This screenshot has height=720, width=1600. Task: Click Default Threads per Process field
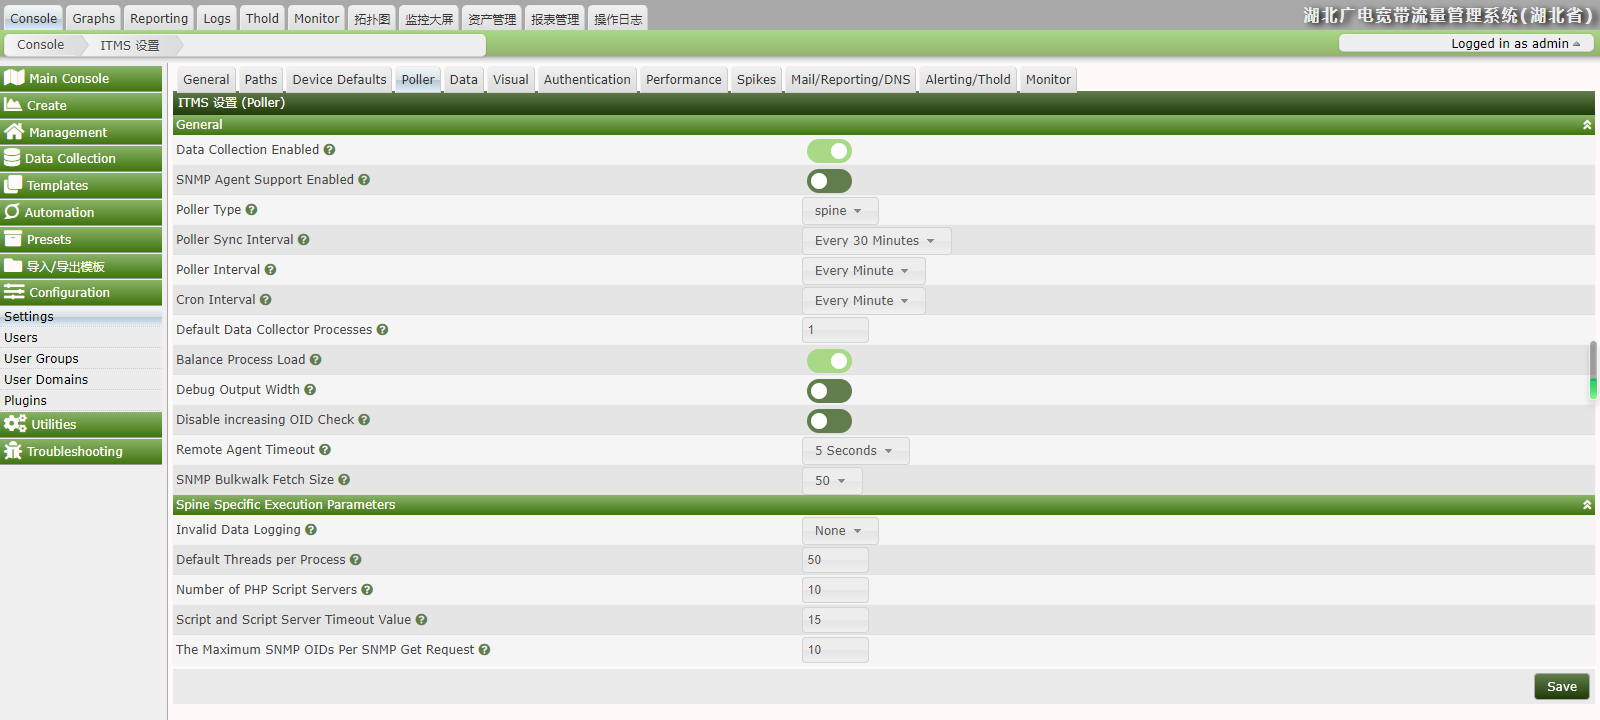click(835, 560)
